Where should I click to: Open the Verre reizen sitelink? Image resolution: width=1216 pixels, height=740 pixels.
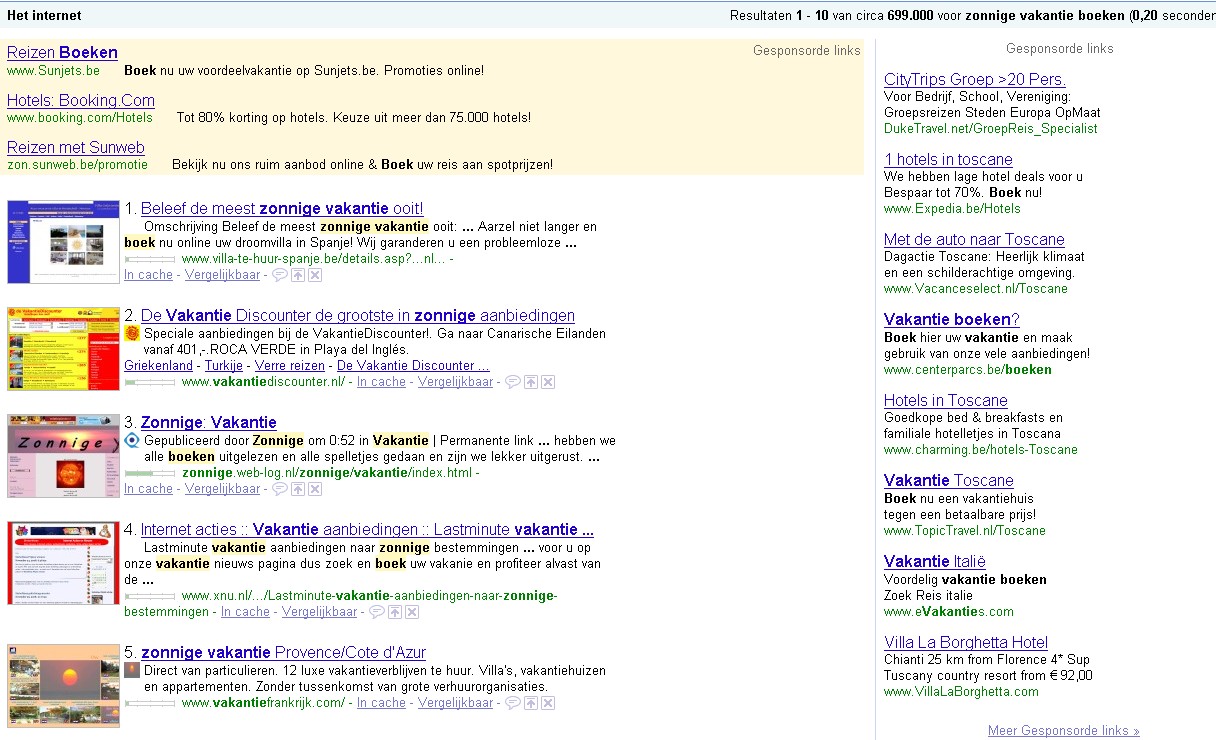click(290, 366)
